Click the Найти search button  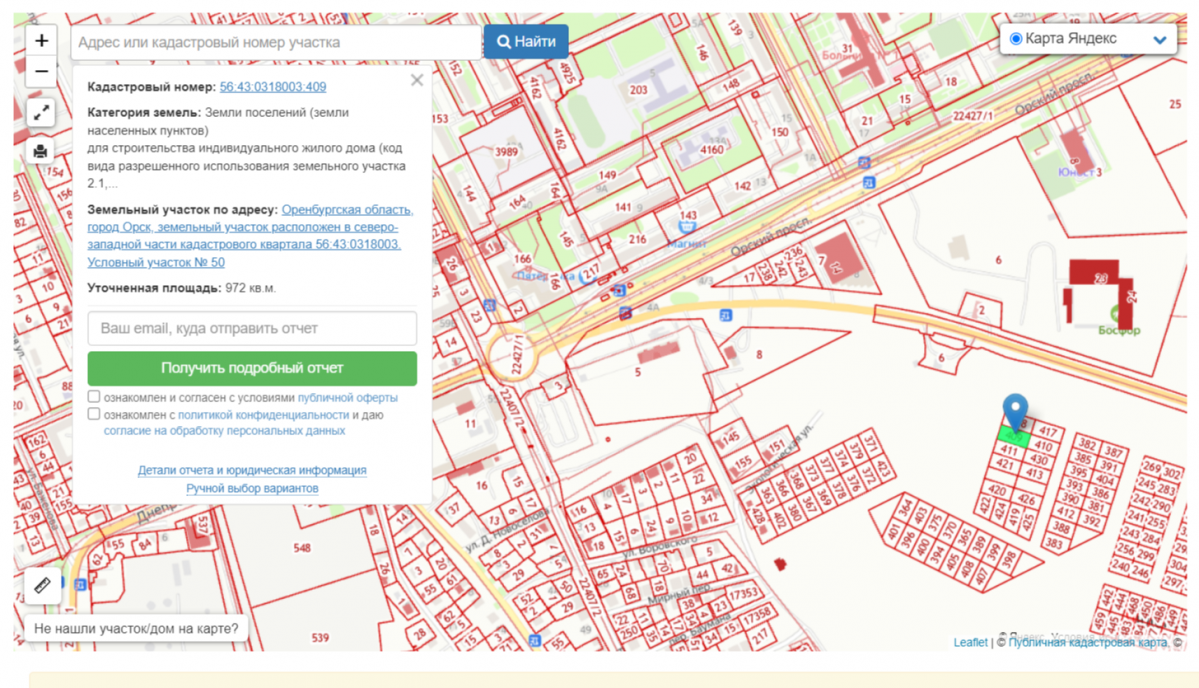pyautogui.click(x=526, y=42)
